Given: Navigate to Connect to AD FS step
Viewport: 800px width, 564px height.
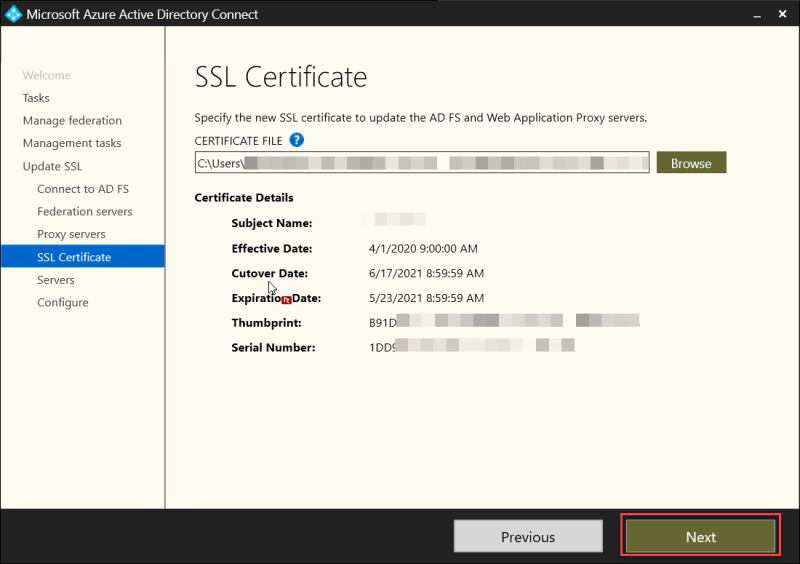Looking at the screenshot, I should (83, 189).
